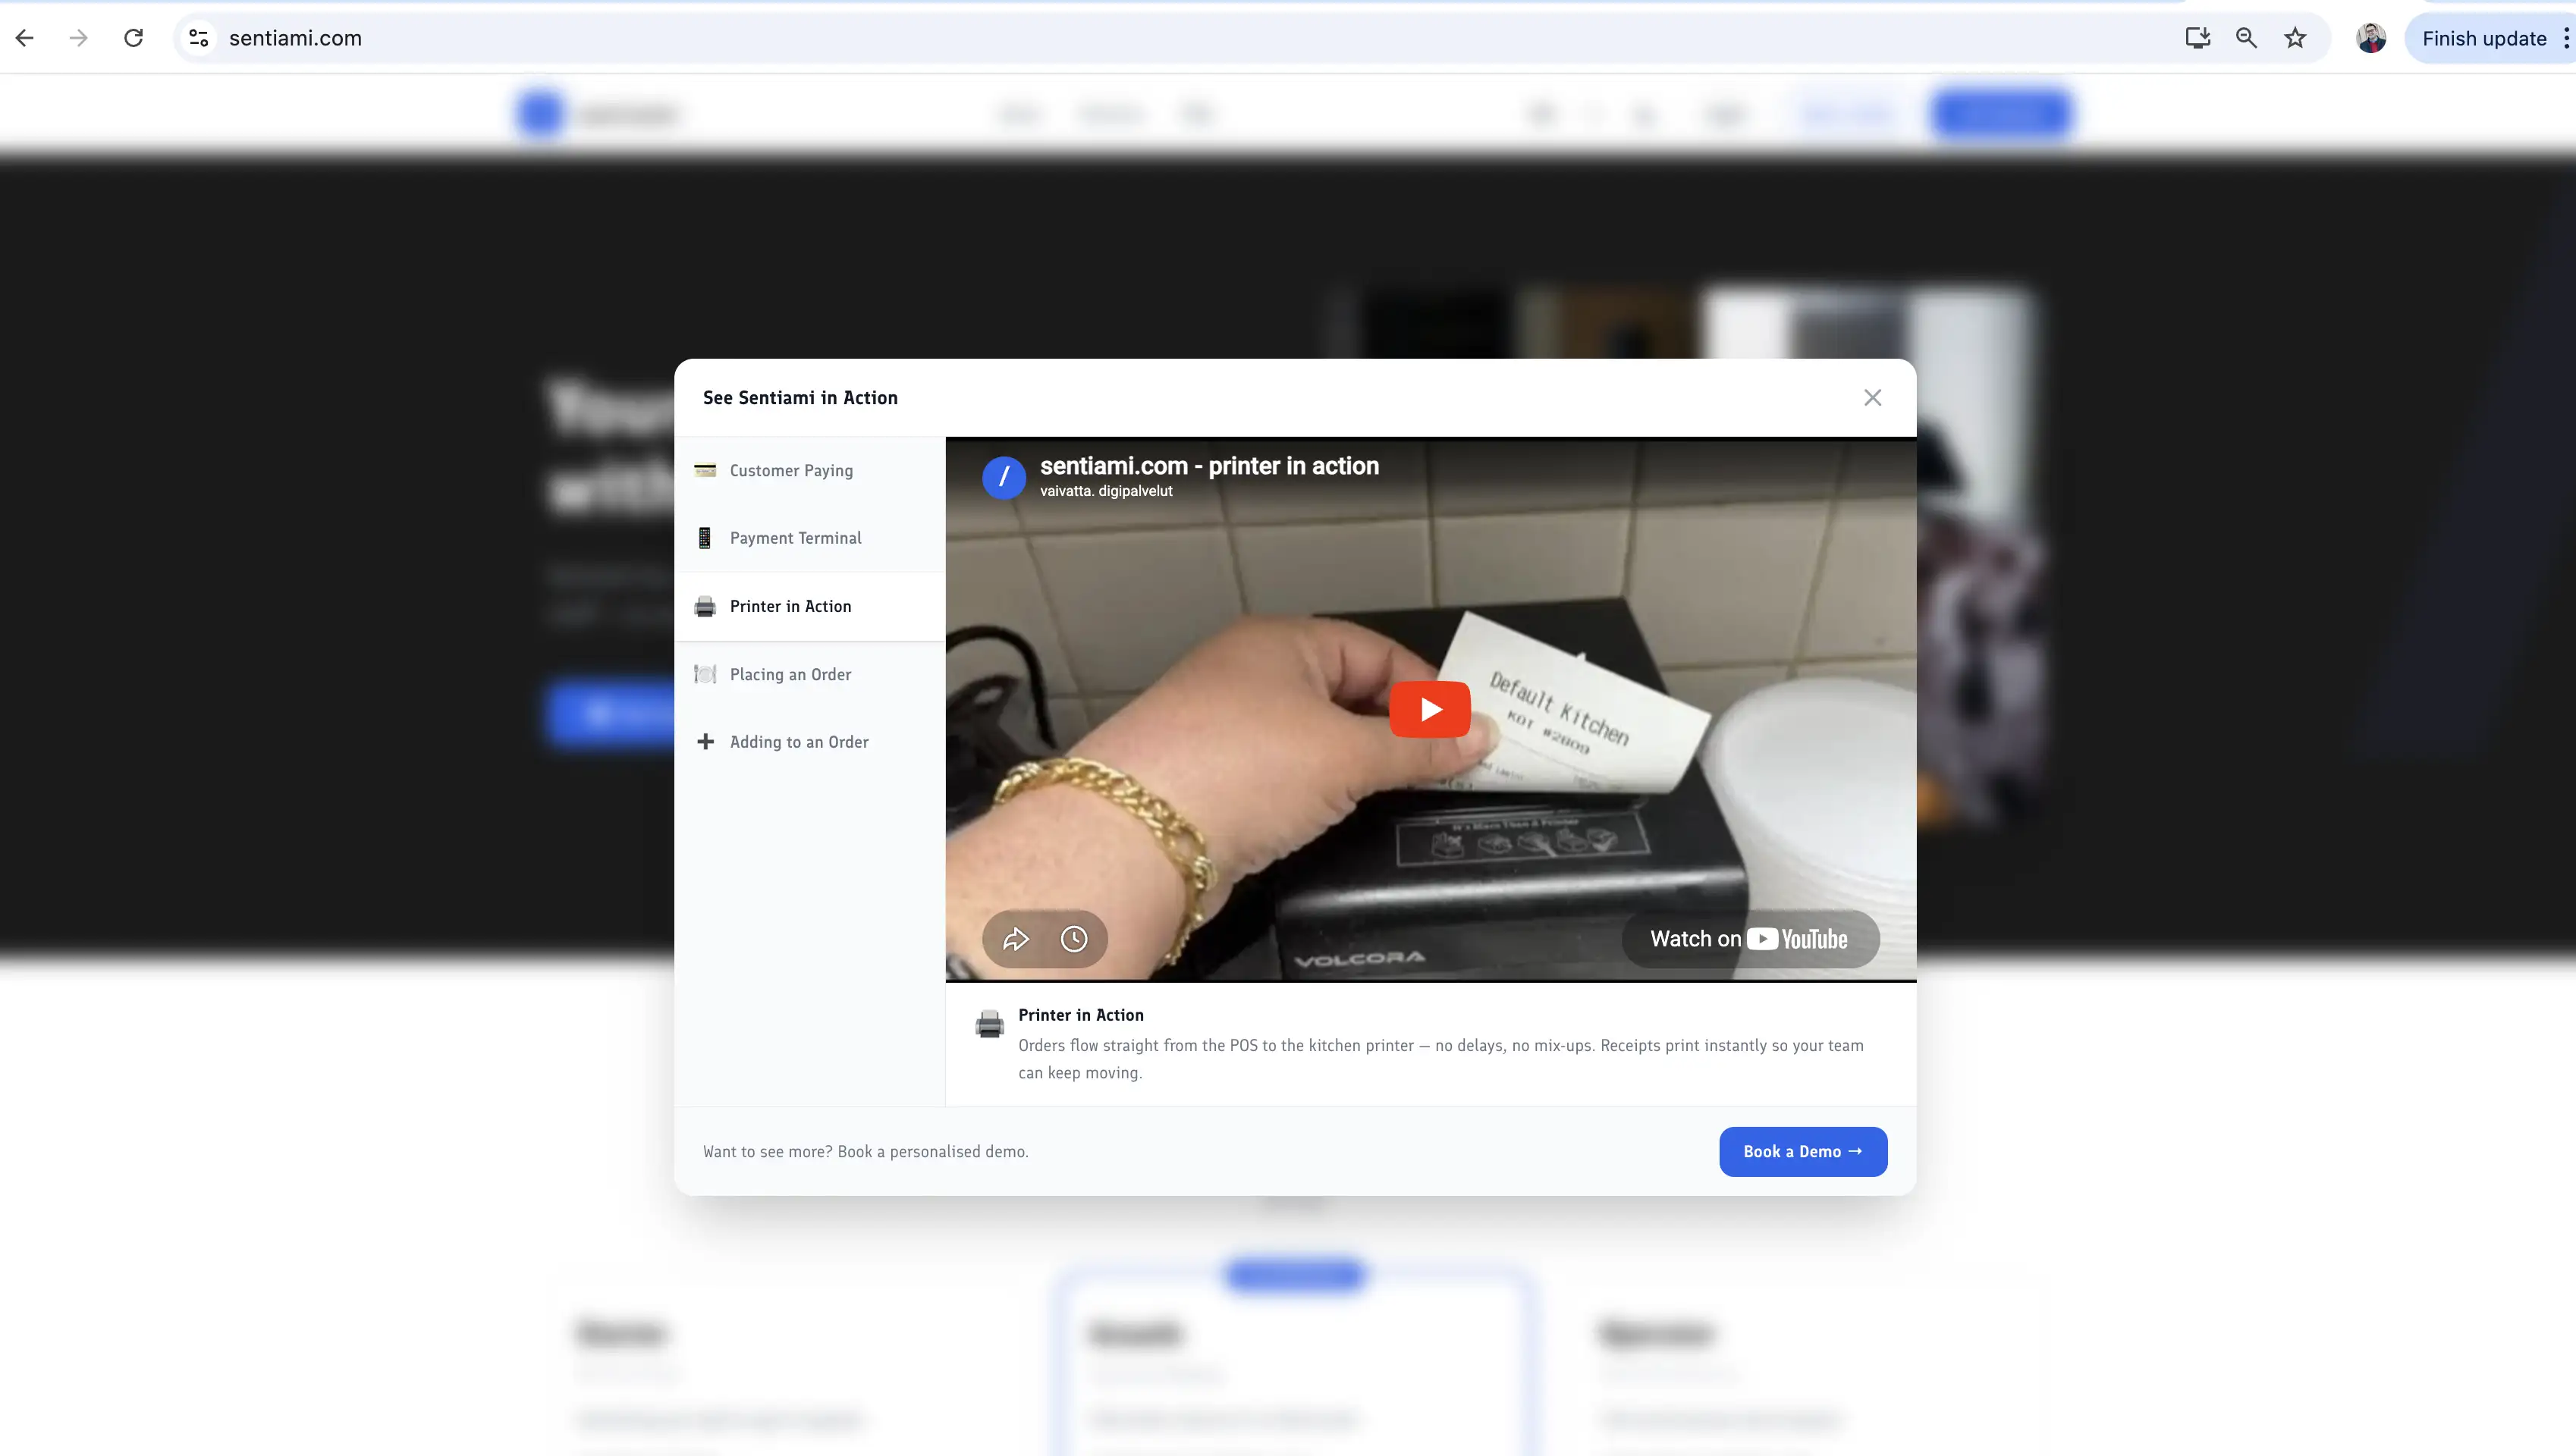2576x1456 pixels.
Task: Click the 'Orders flow straight from the POS' paragraph
Action: [1441, 1059]
